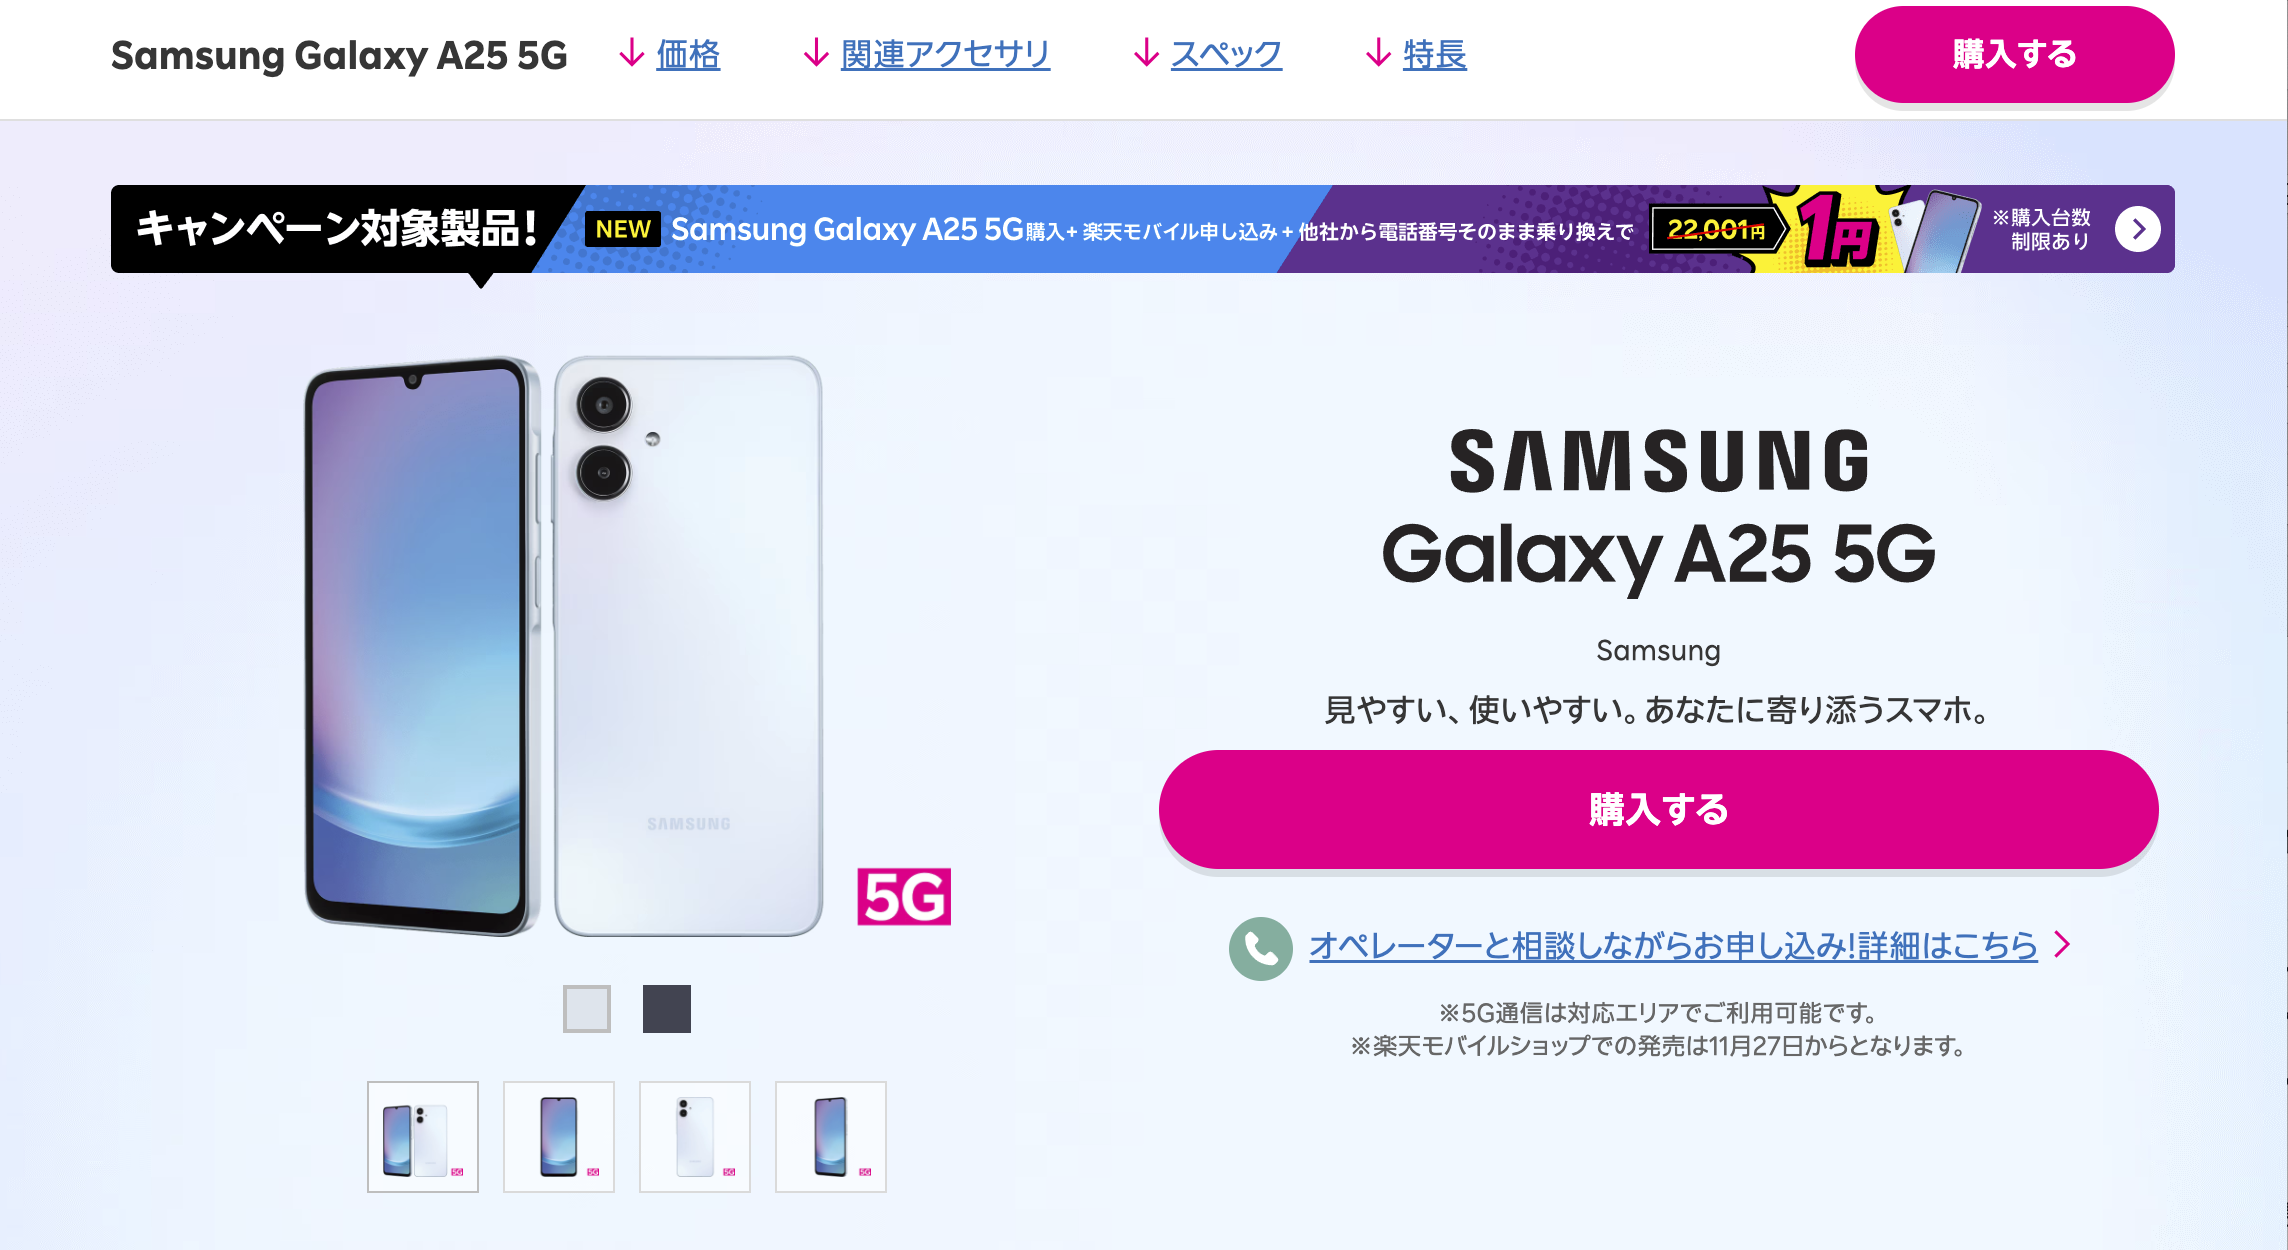Screen dimensions: 2288x1250
Task: Select the dark navy color swatch
Action: click(667, 1008)
